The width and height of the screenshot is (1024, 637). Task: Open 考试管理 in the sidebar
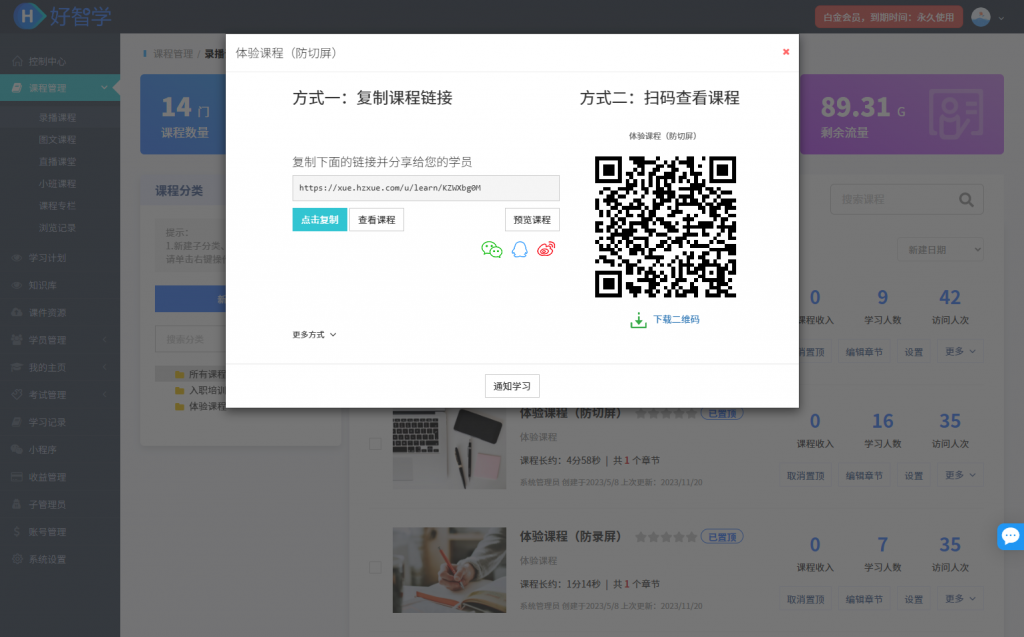[60, 395]
